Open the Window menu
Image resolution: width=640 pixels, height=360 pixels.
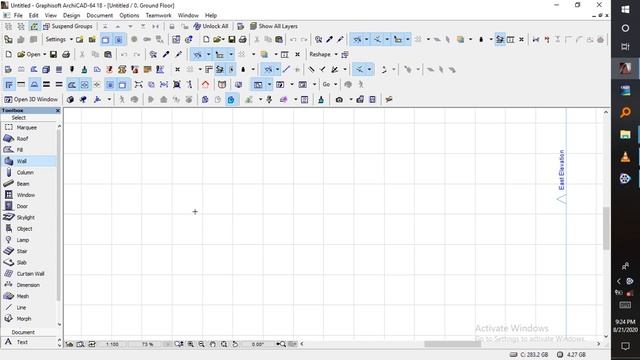(x=188, y=15)
